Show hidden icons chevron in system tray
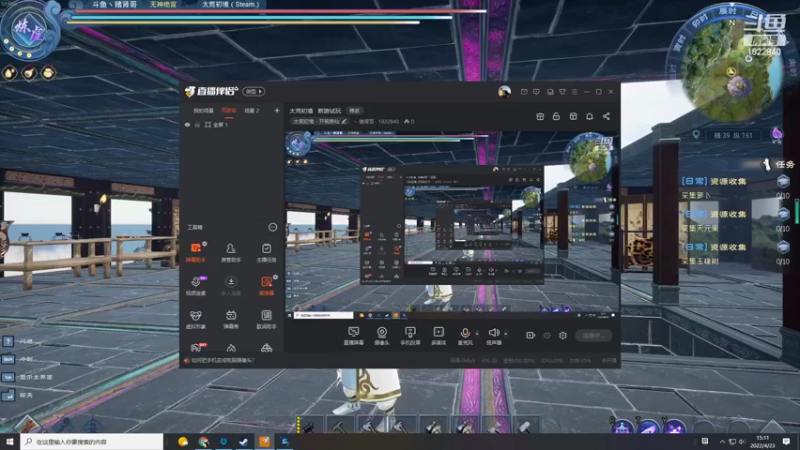Screen dimensions: 800x450 tap(722, 441)
